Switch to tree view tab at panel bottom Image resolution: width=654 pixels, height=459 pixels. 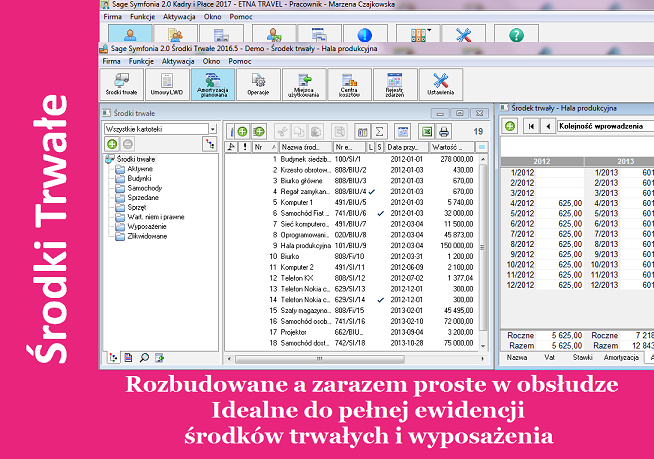pos(113,358)
